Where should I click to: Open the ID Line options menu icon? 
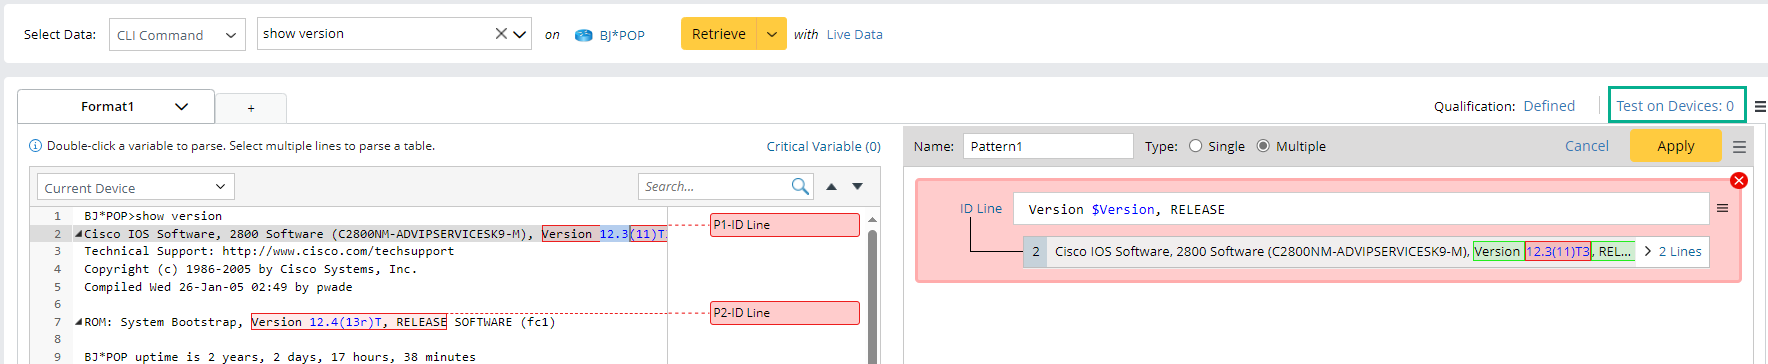tap(1722, 208)
